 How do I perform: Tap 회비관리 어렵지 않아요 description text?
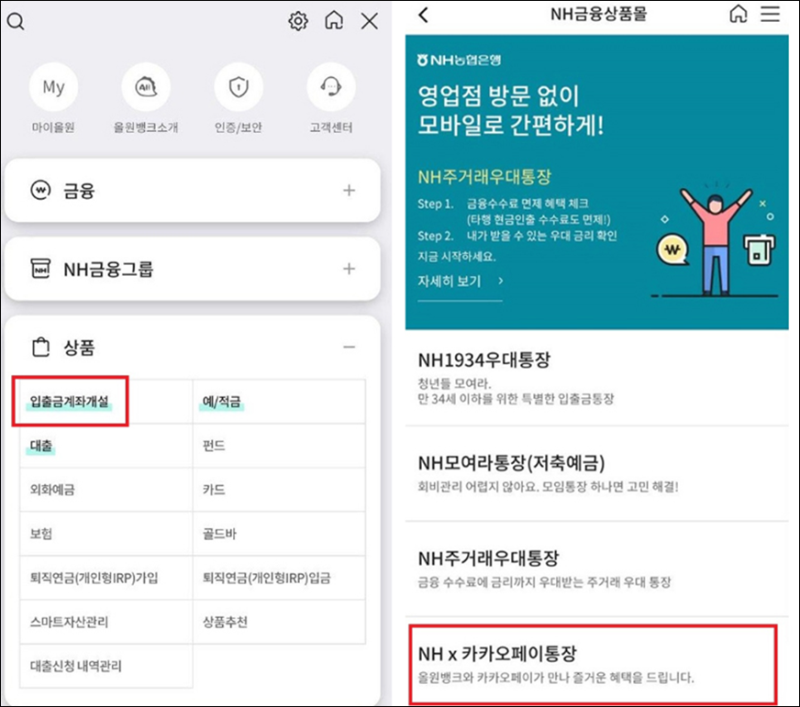point(548,487)
